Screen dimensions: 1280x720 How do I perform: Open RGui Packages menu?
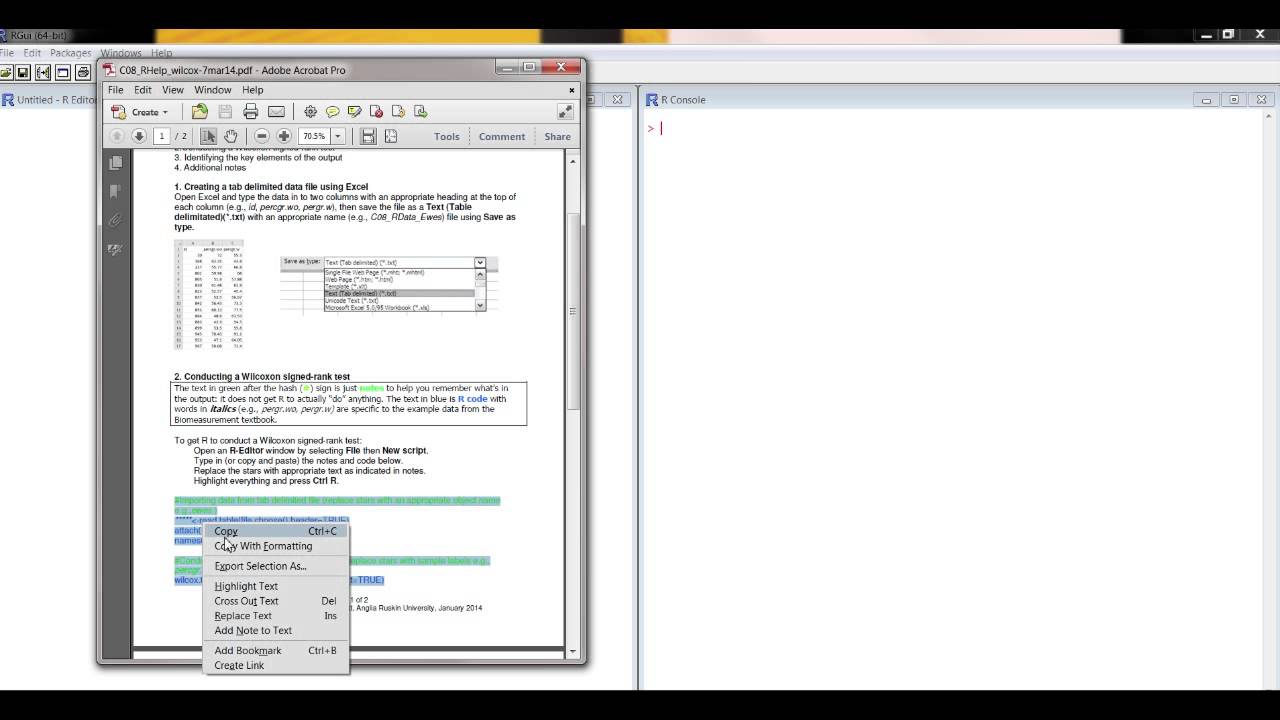click(x=70, y=53)
